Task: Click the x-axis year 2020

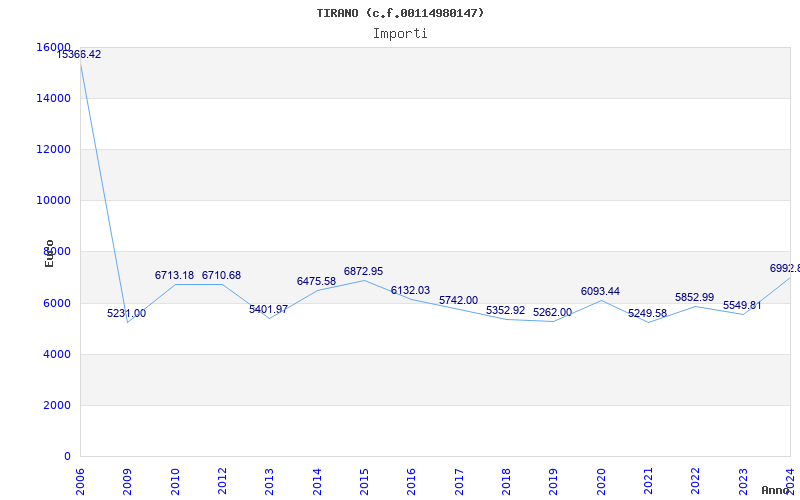Action: tap(601, 481)
